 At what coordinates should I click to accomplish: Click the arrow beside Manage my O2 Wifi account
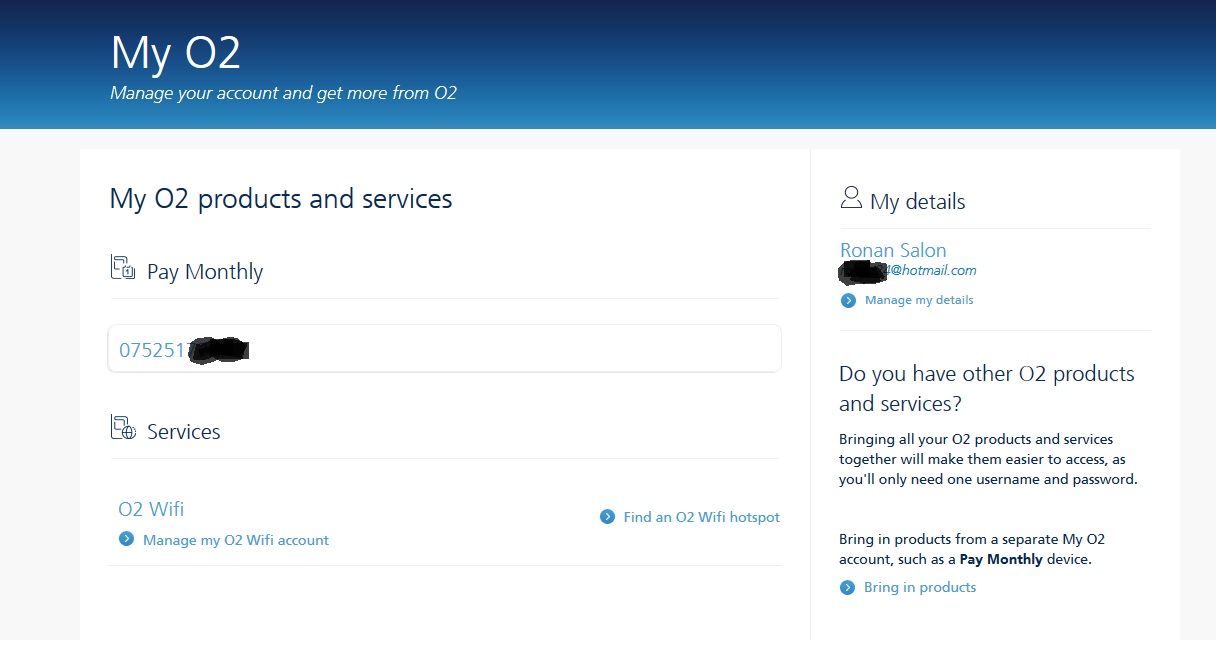[x=126, y=538]
